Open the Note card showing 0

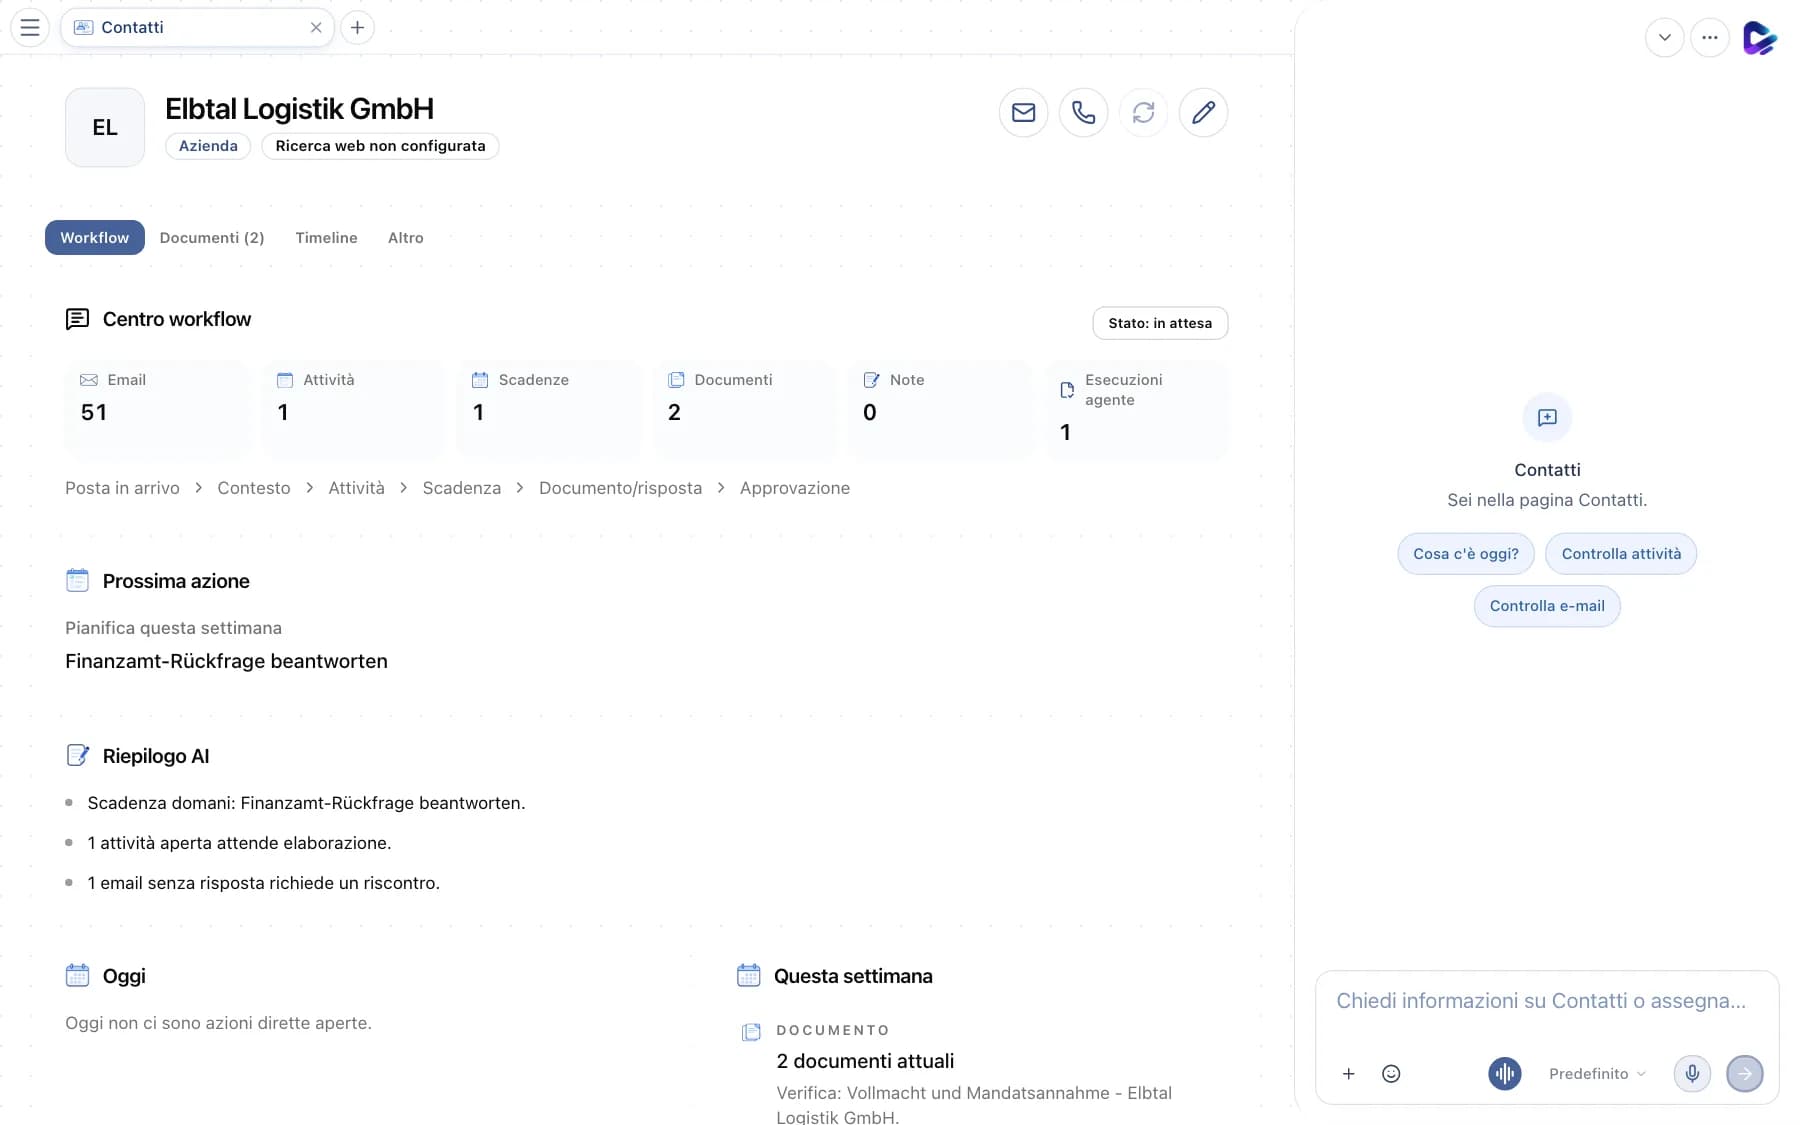(940, 409)
